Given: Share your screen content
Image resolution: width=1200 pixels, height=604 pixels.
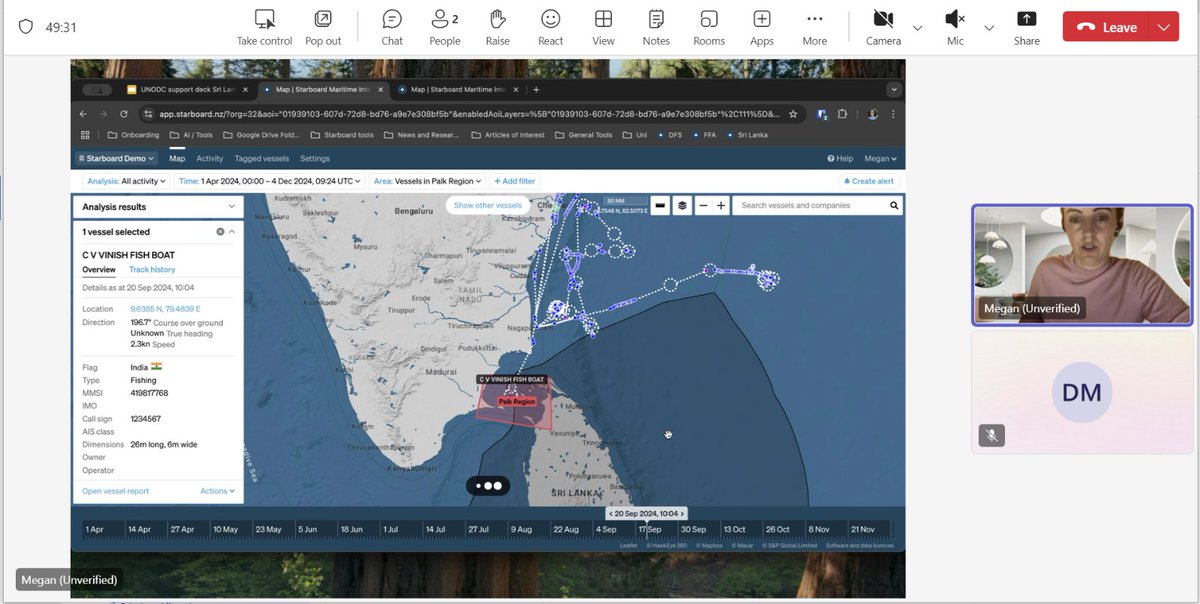Looking at the screenshot, I should click(1027, 27).
